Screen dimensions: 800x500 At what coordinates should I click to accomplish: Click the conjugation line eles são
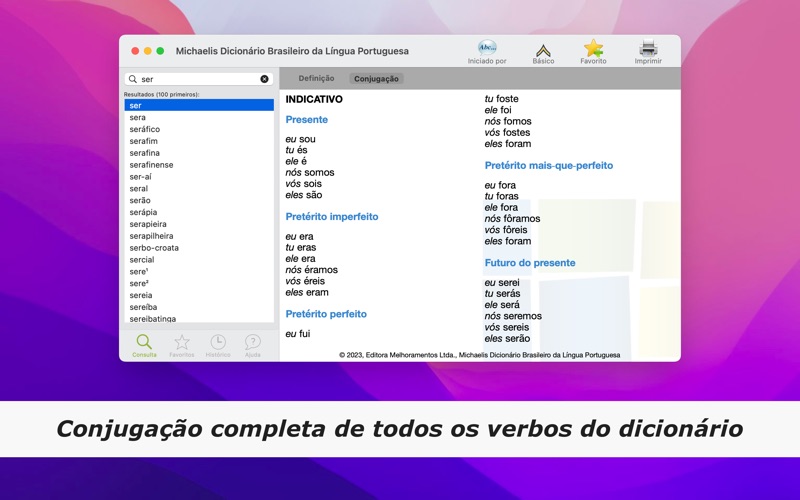coord(304,195)
